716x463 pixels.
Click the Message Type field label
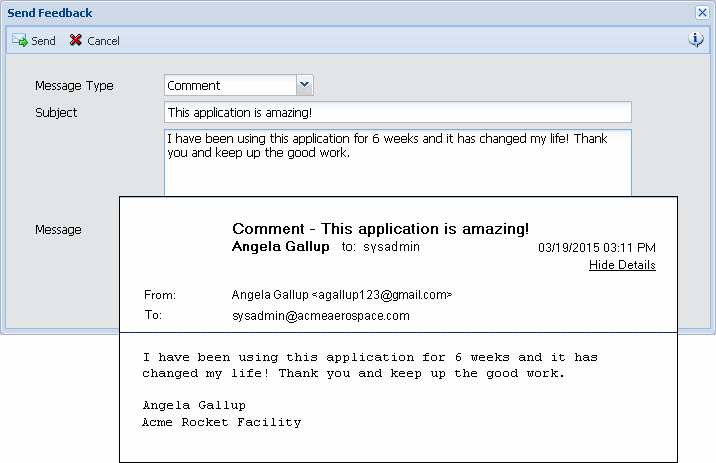[x=74, y=86]
